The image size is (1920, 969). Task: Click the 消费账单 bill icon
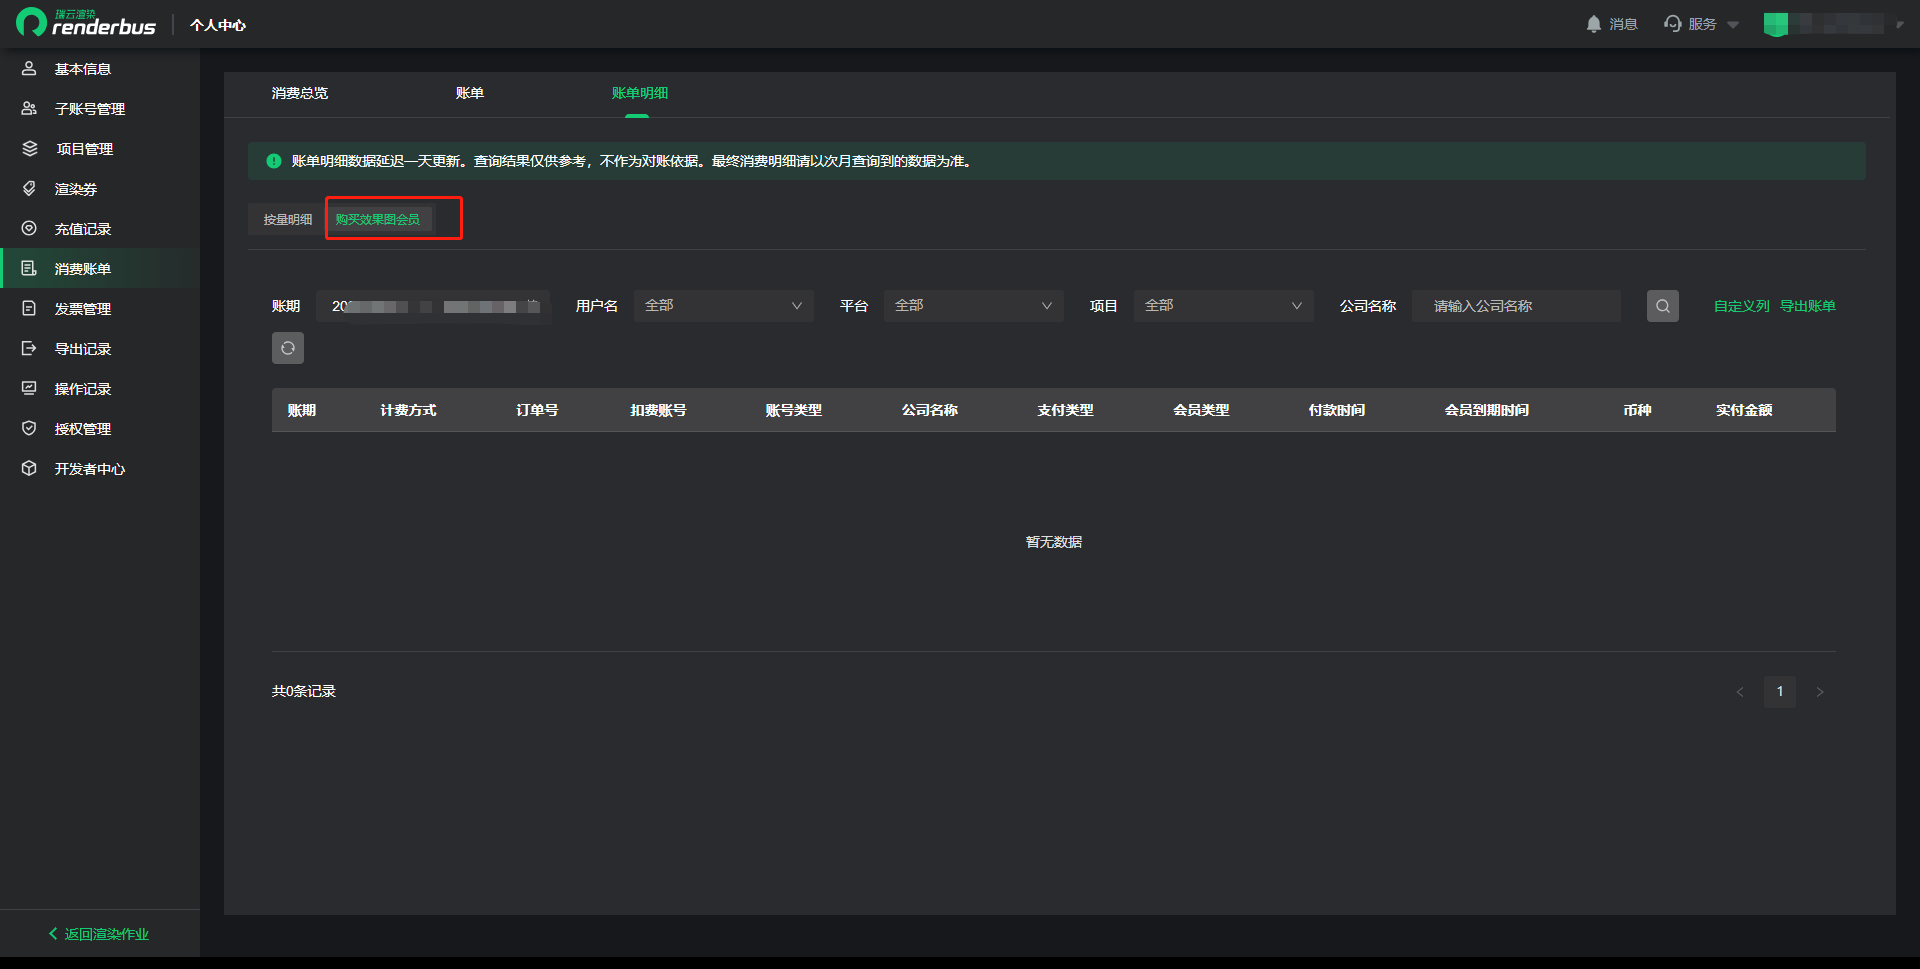pos(29,268)
